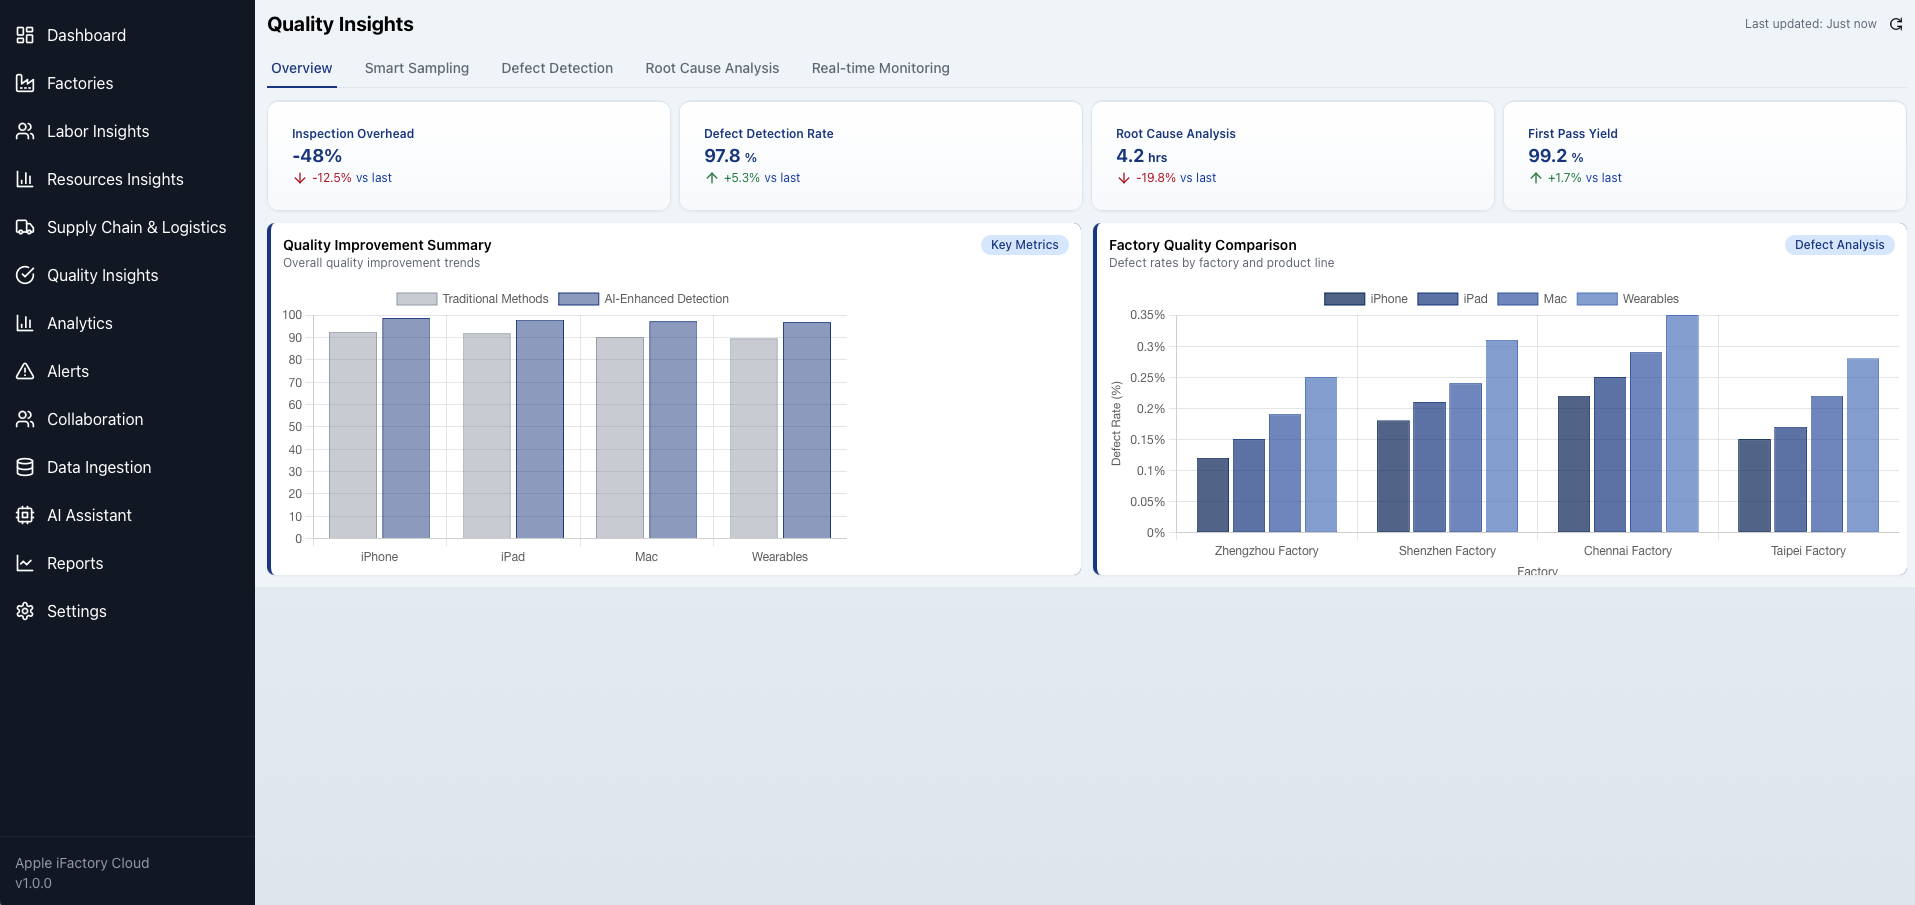The image size is (1915, 905).
Task: Click the Inspection Overhead metric card
Action: pos(469,156)
